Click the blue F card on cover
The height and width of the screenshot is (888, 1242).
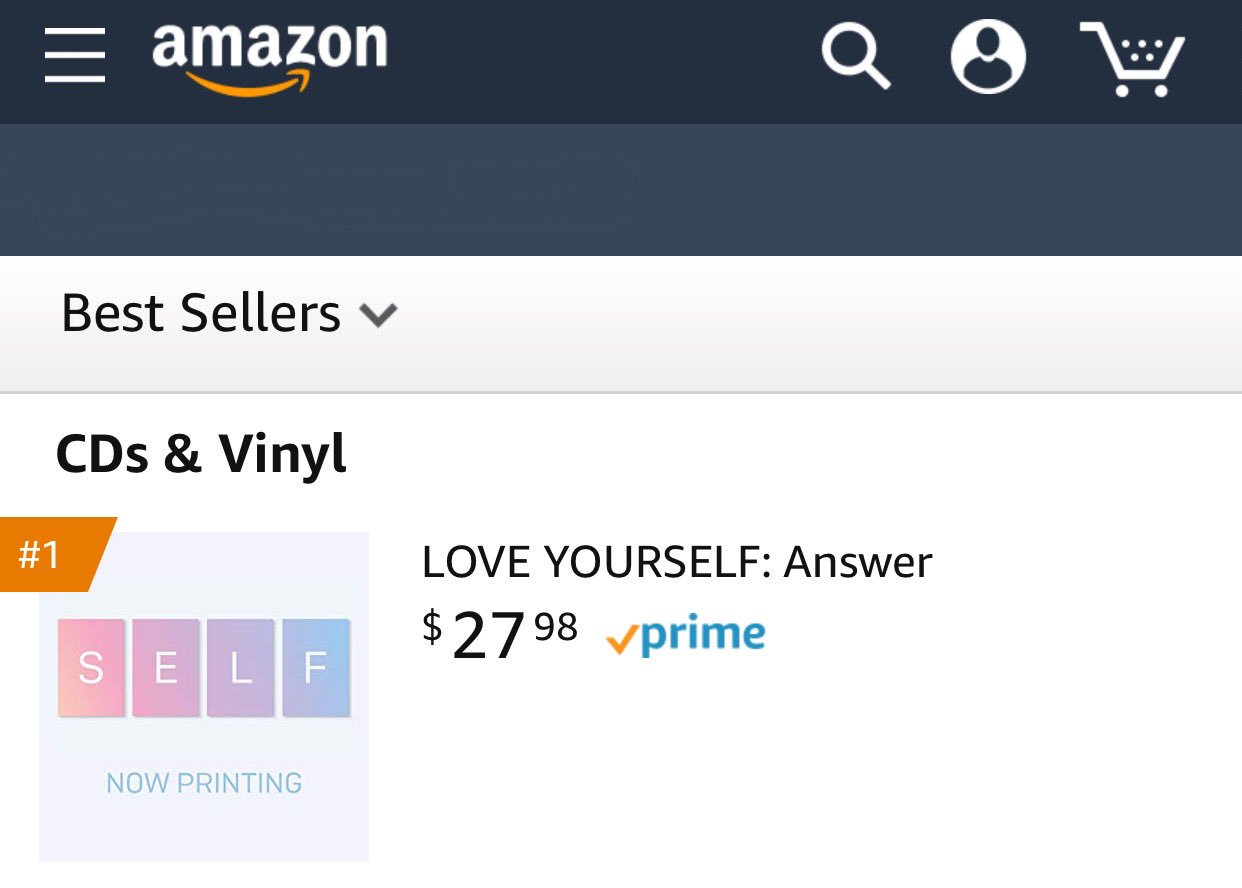pos(316,668)
